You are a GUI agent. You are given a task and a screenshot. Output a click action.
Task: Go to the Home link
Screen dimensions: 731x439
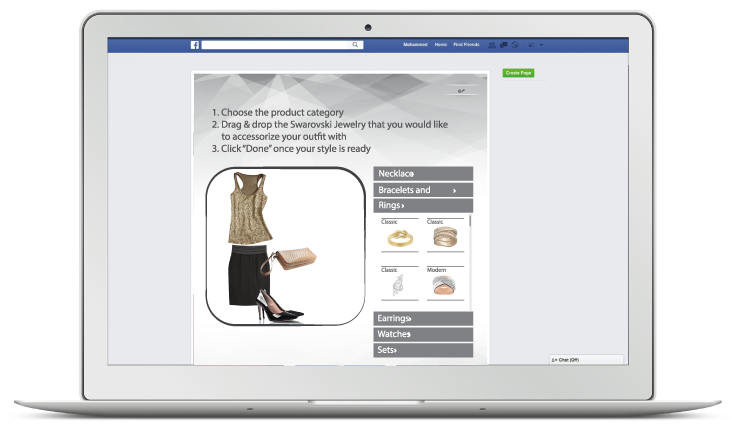coord(440,45)
